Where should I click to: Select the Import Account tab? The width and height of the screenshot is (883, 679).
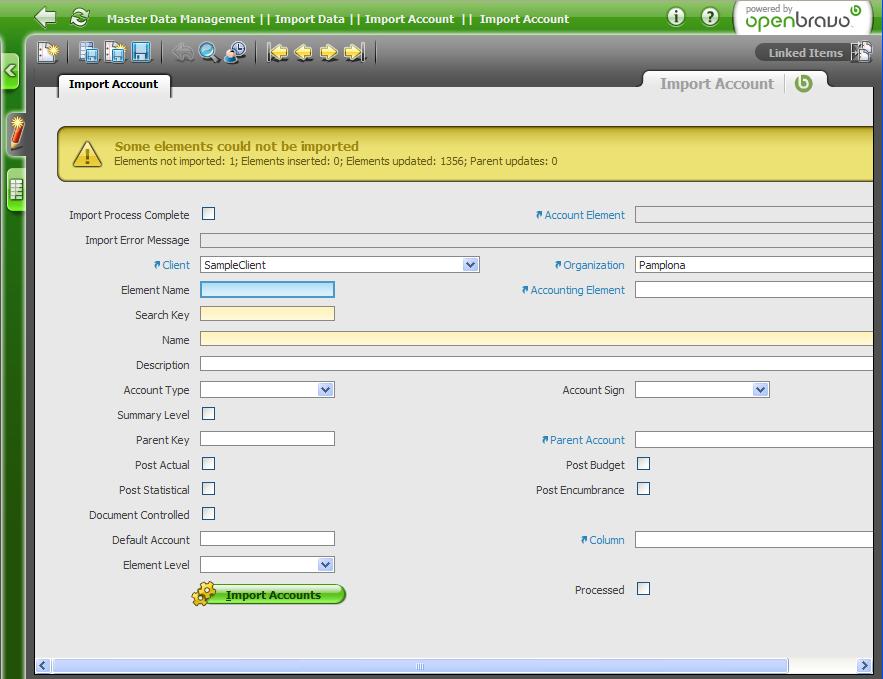click(113, 85)
